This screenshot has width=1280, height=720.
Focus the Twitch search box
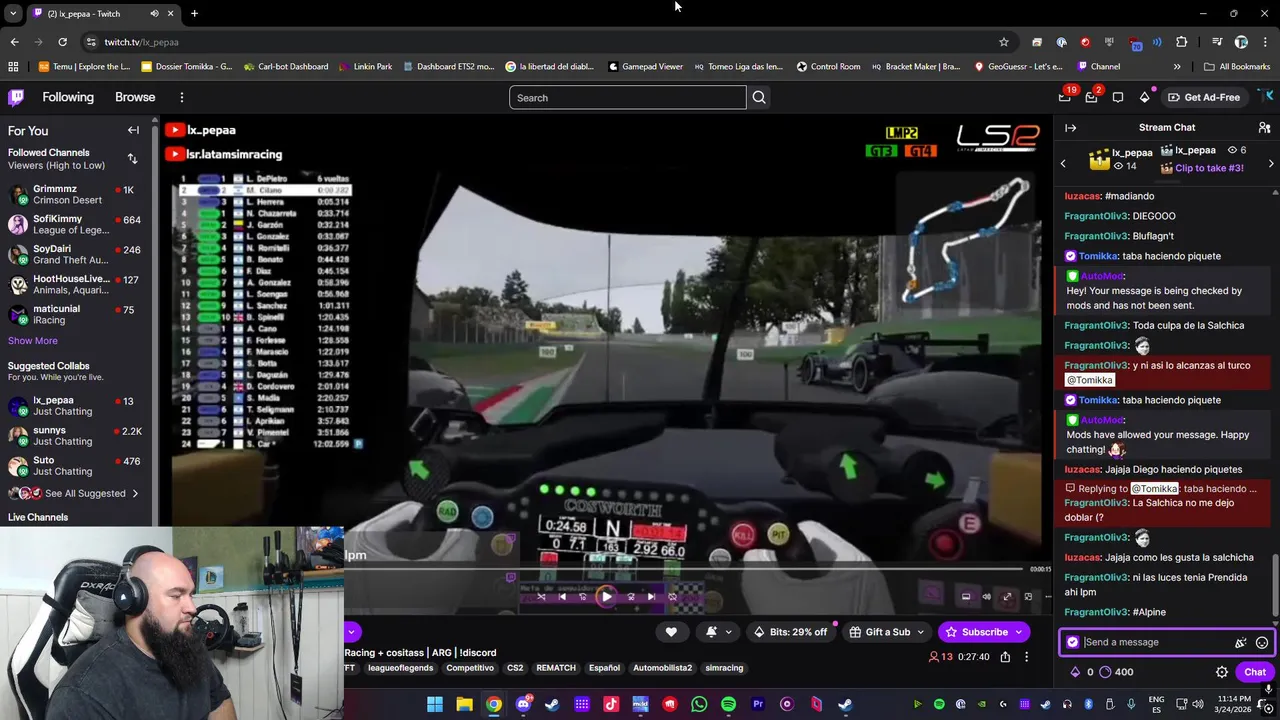[x=628, y=97]
